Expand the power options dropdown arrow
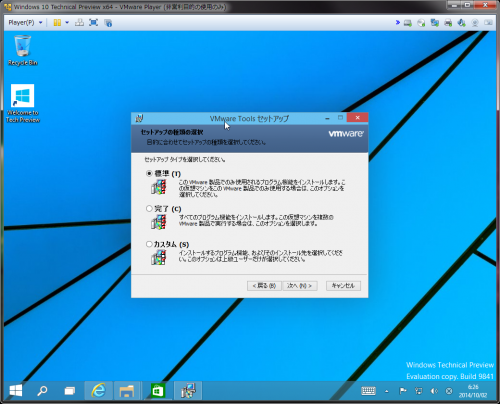This screenshot has height=404, width=500. pos(67,23)
